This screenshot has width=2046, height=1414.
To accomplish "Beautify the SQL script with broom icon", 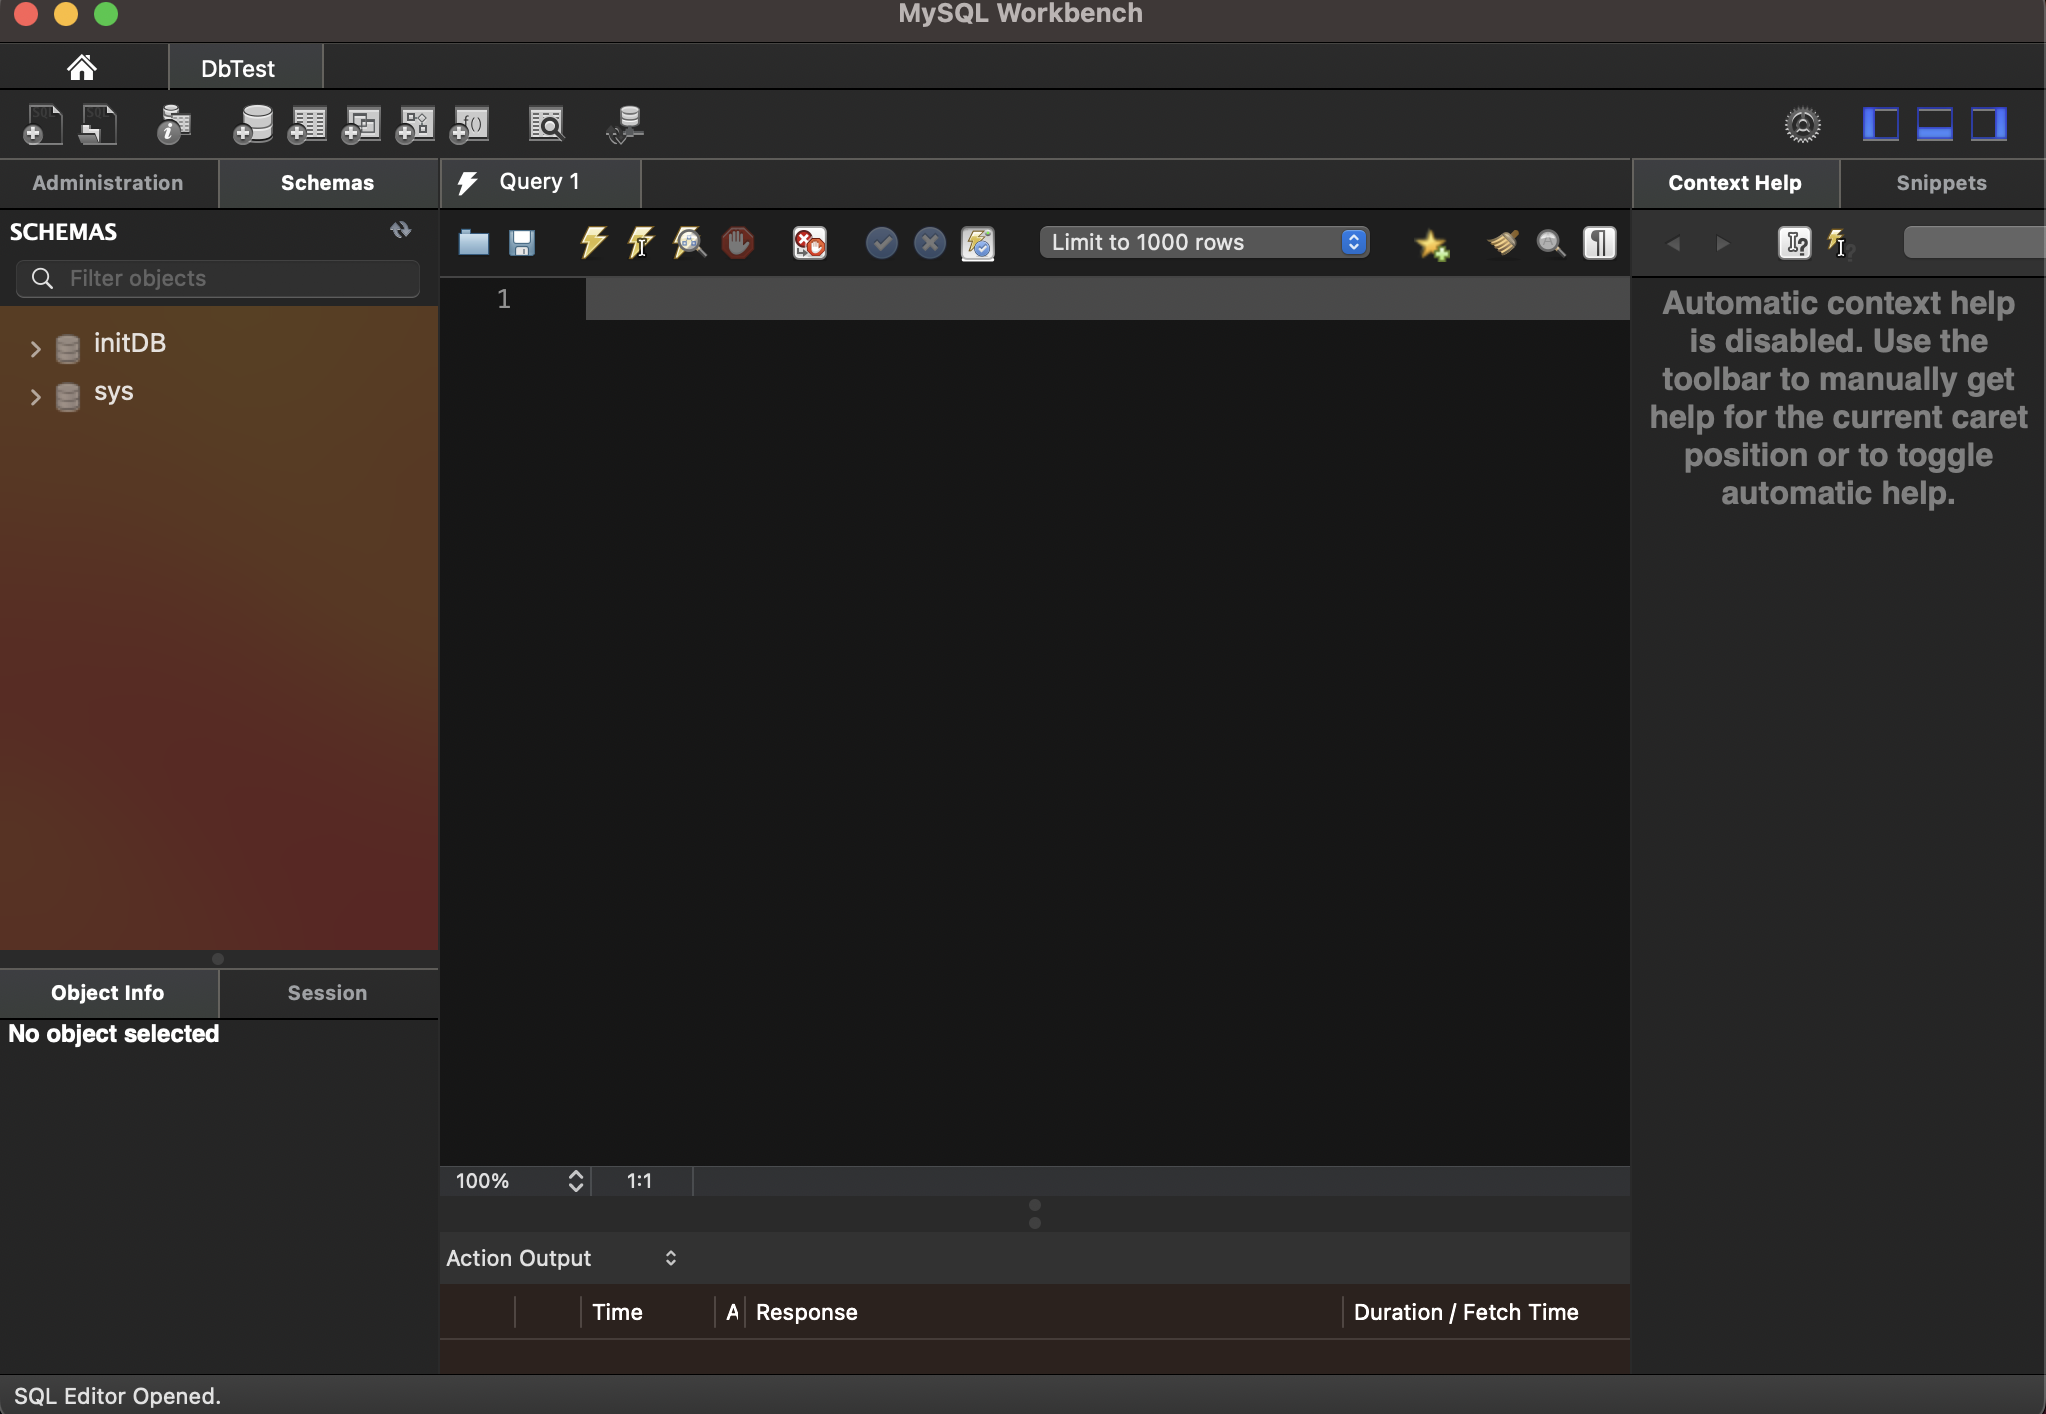I will tap(1503, 243).
